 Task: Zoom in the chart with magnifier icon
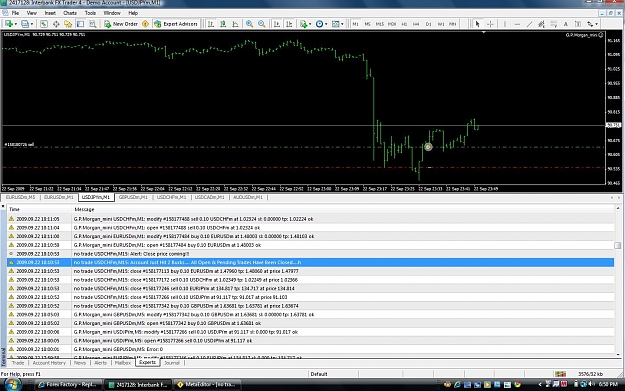249,24
